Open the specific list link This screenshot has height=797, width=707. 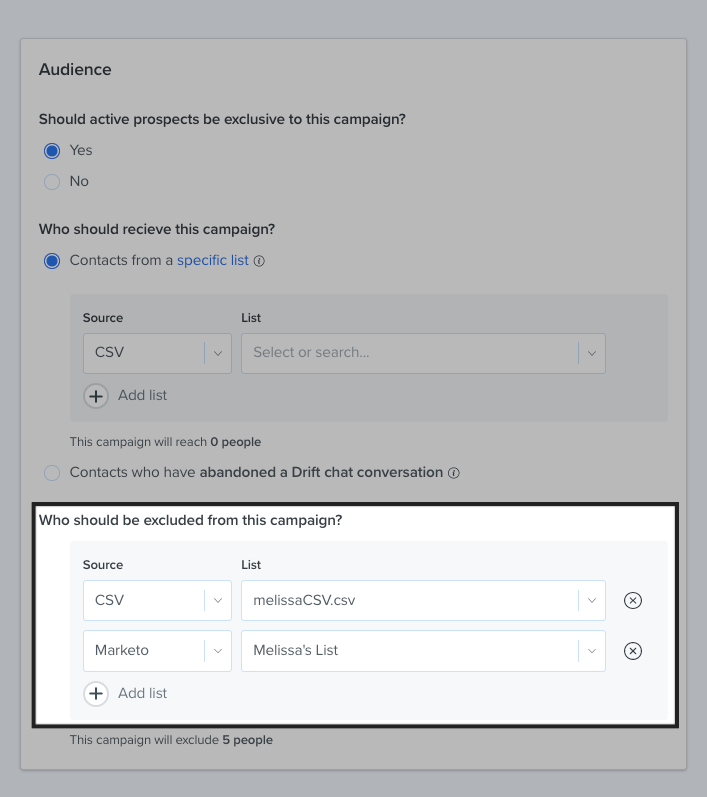(x=213, y=260)
